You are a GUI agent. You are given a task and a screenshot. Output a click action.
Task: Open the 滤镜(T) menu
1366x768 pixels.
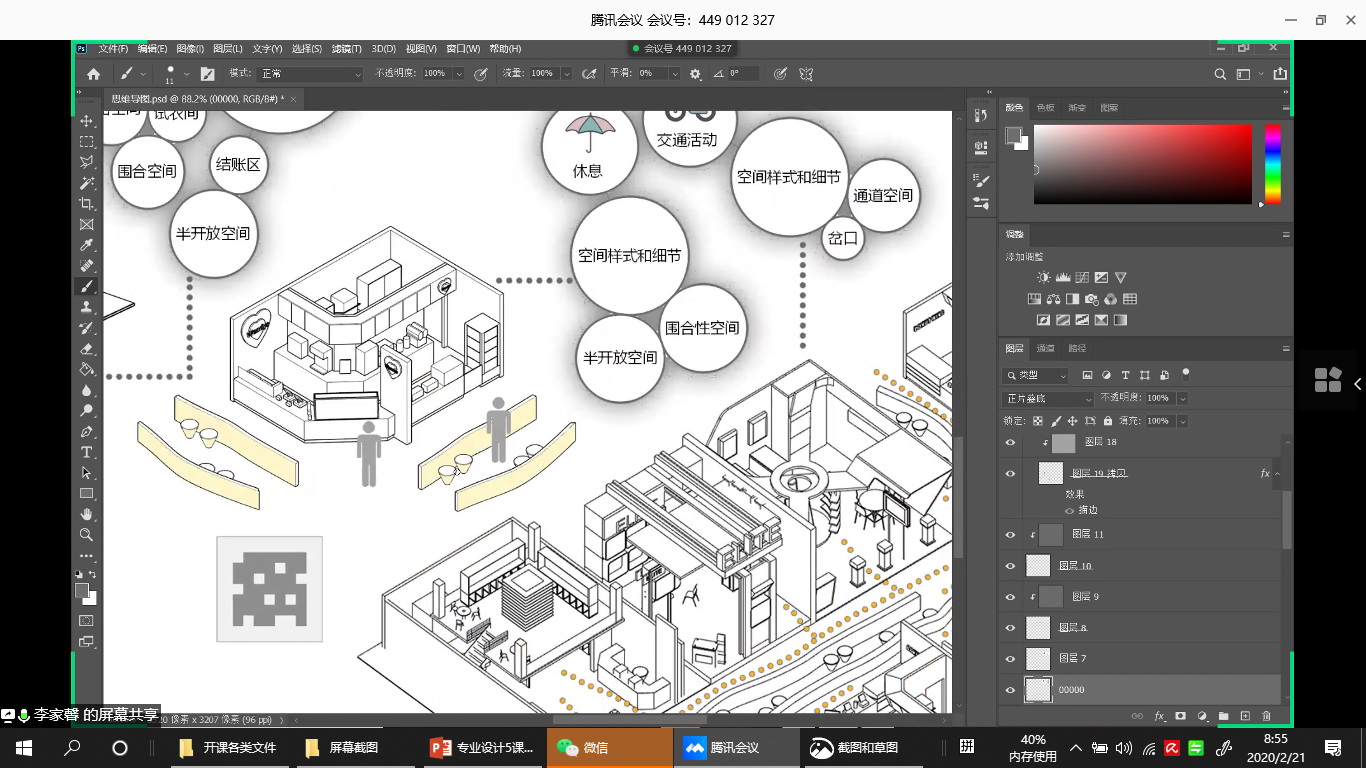[x=347, y=49]
